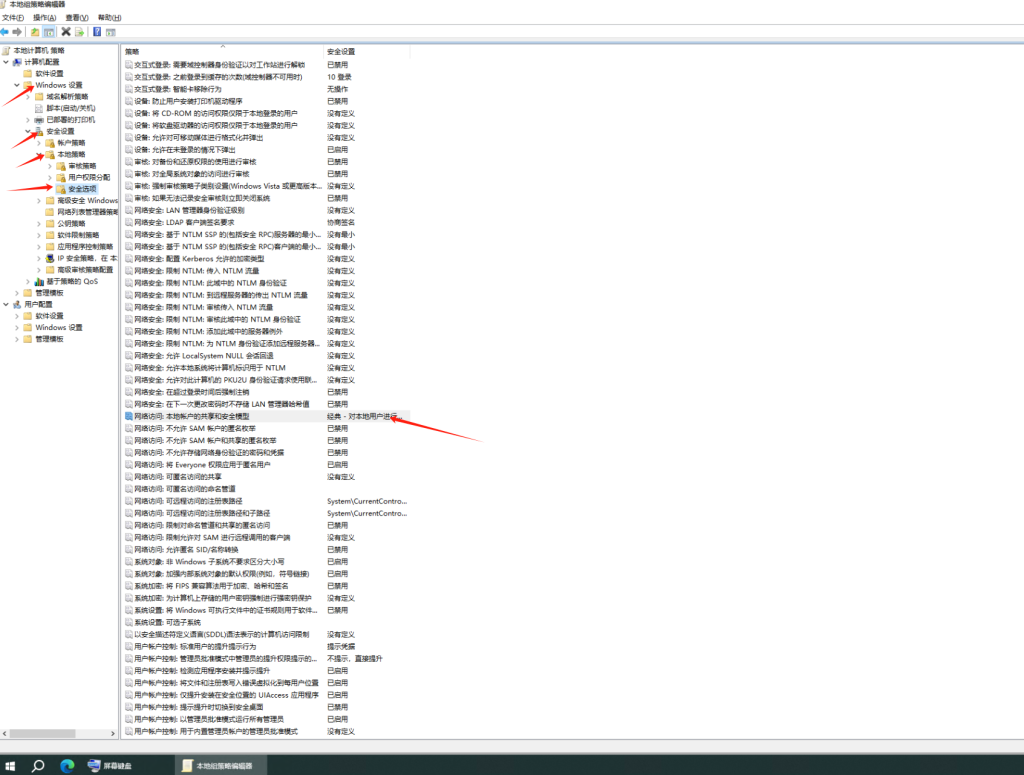1024x775 pixels.
Task: Select 网络访问: 允许匿名 SID/名称转换
Action: 186,550
